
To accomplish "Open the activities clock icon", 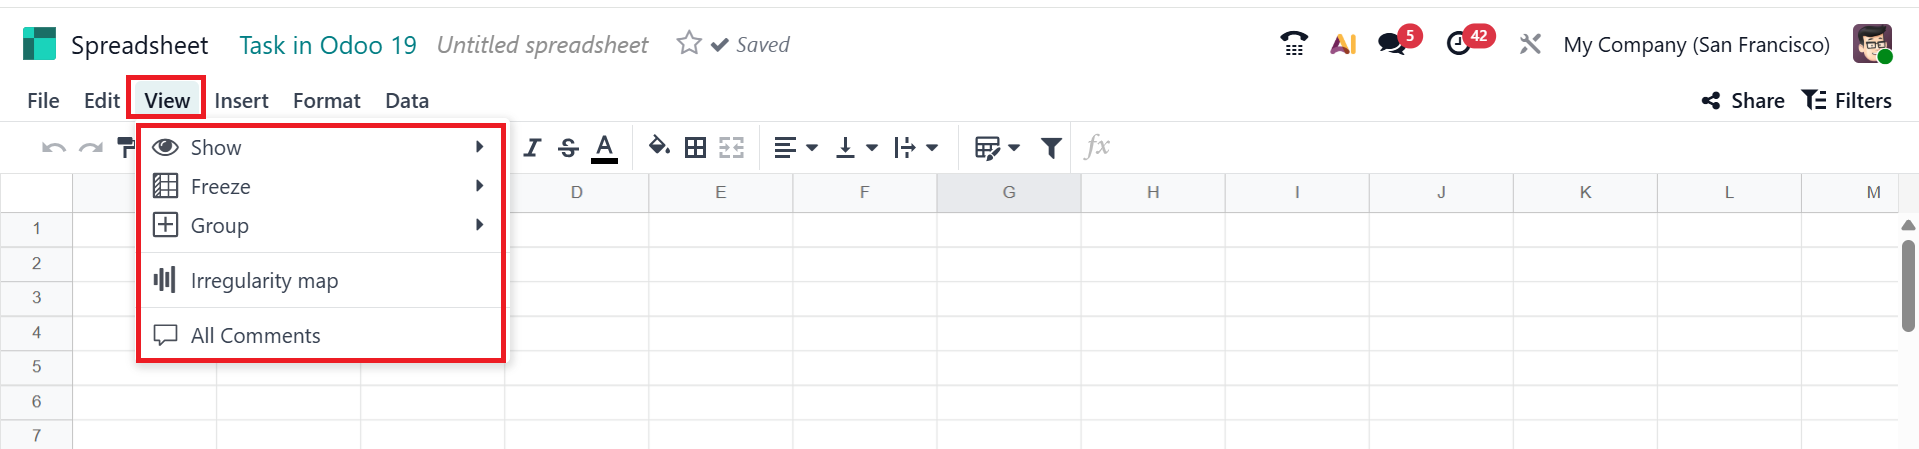I will tap(1459, 44).
